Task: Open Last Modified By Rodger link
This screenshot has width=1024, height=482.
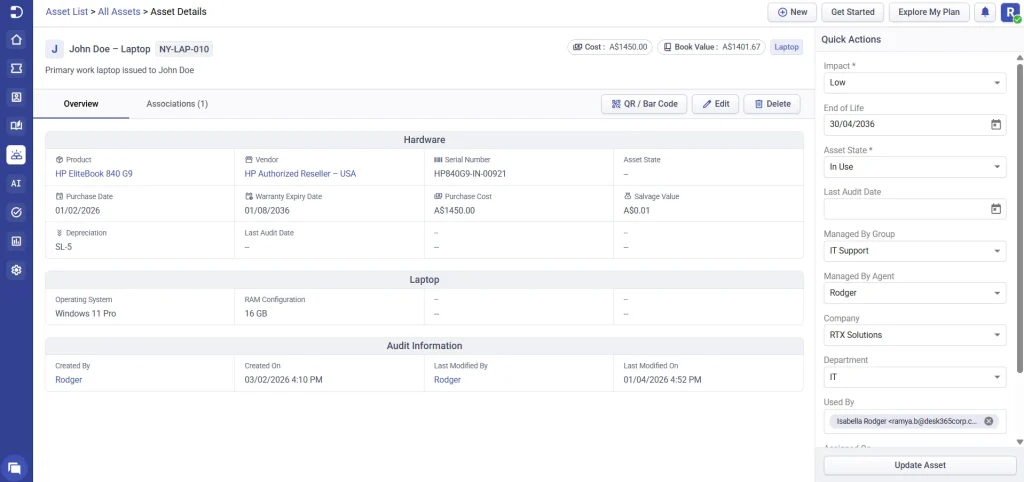Action: pos(447,379)
